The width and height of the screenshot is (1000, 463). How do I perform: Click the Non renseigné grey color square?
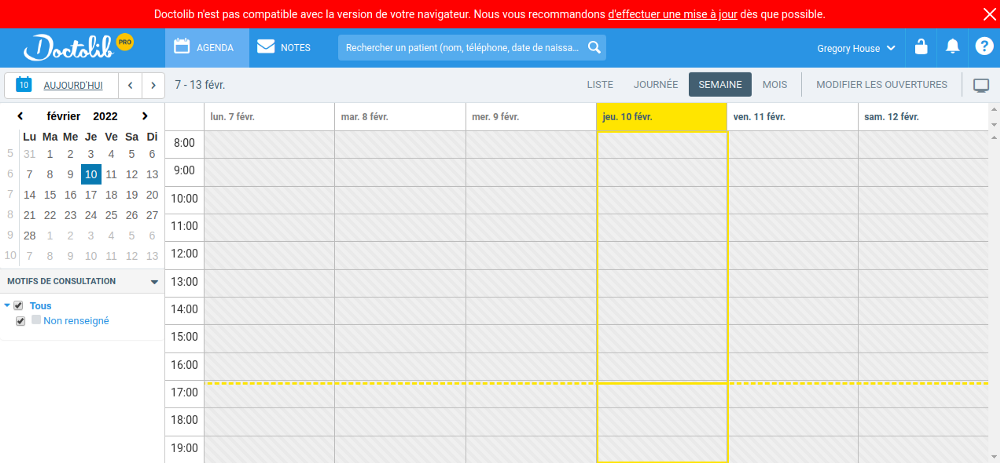coord(36,320)
